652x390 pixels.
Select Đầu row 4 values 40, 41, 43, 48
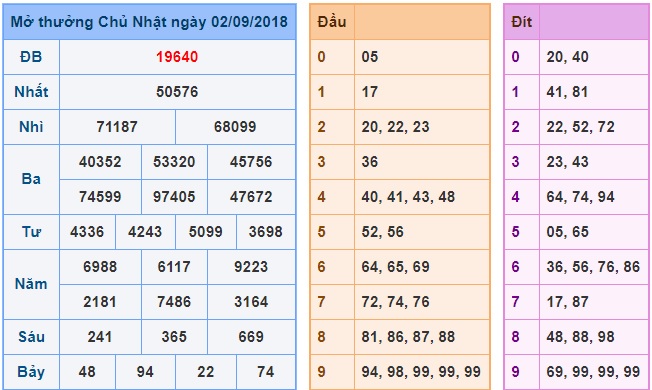[408, 197]
